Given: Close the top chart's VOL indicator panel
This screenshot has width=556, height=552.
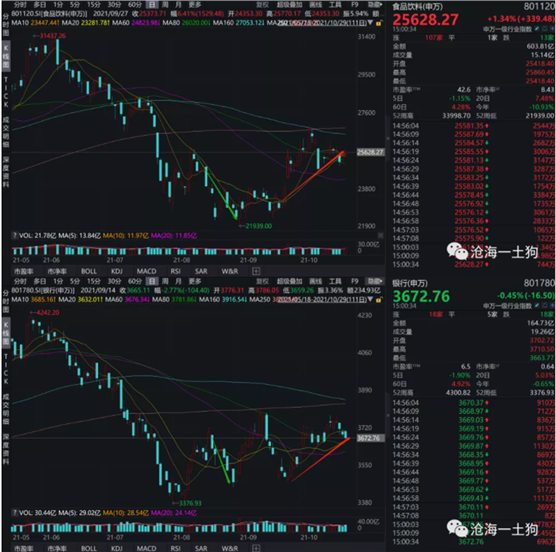Looking at the screenshot, I should 380,235.
